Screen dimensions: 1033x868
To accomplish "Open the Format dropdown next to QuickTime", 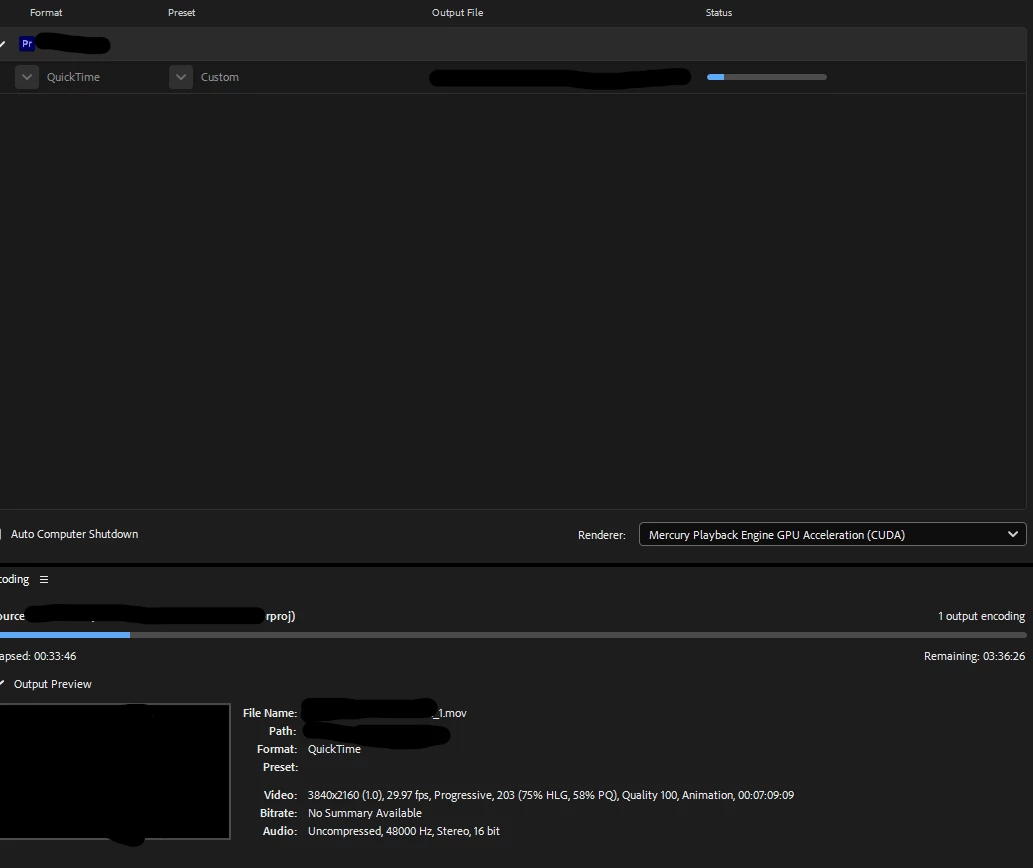I will (27, 77).
